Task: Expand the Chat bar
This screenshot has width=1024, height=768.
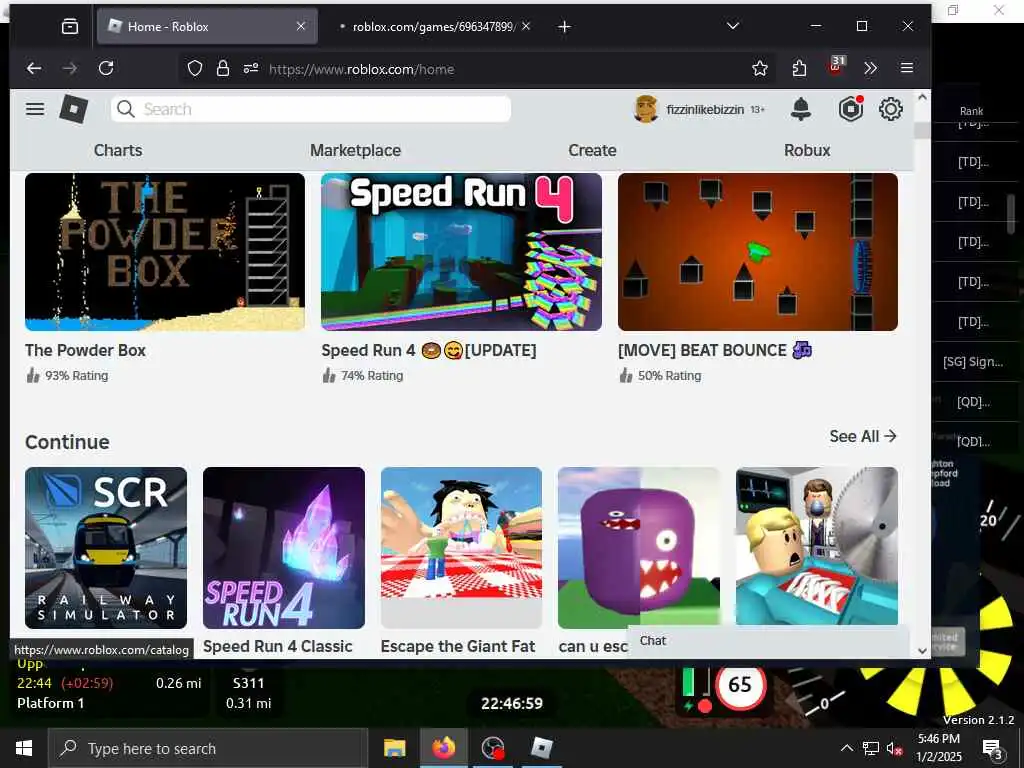Action: coord(768,641)
